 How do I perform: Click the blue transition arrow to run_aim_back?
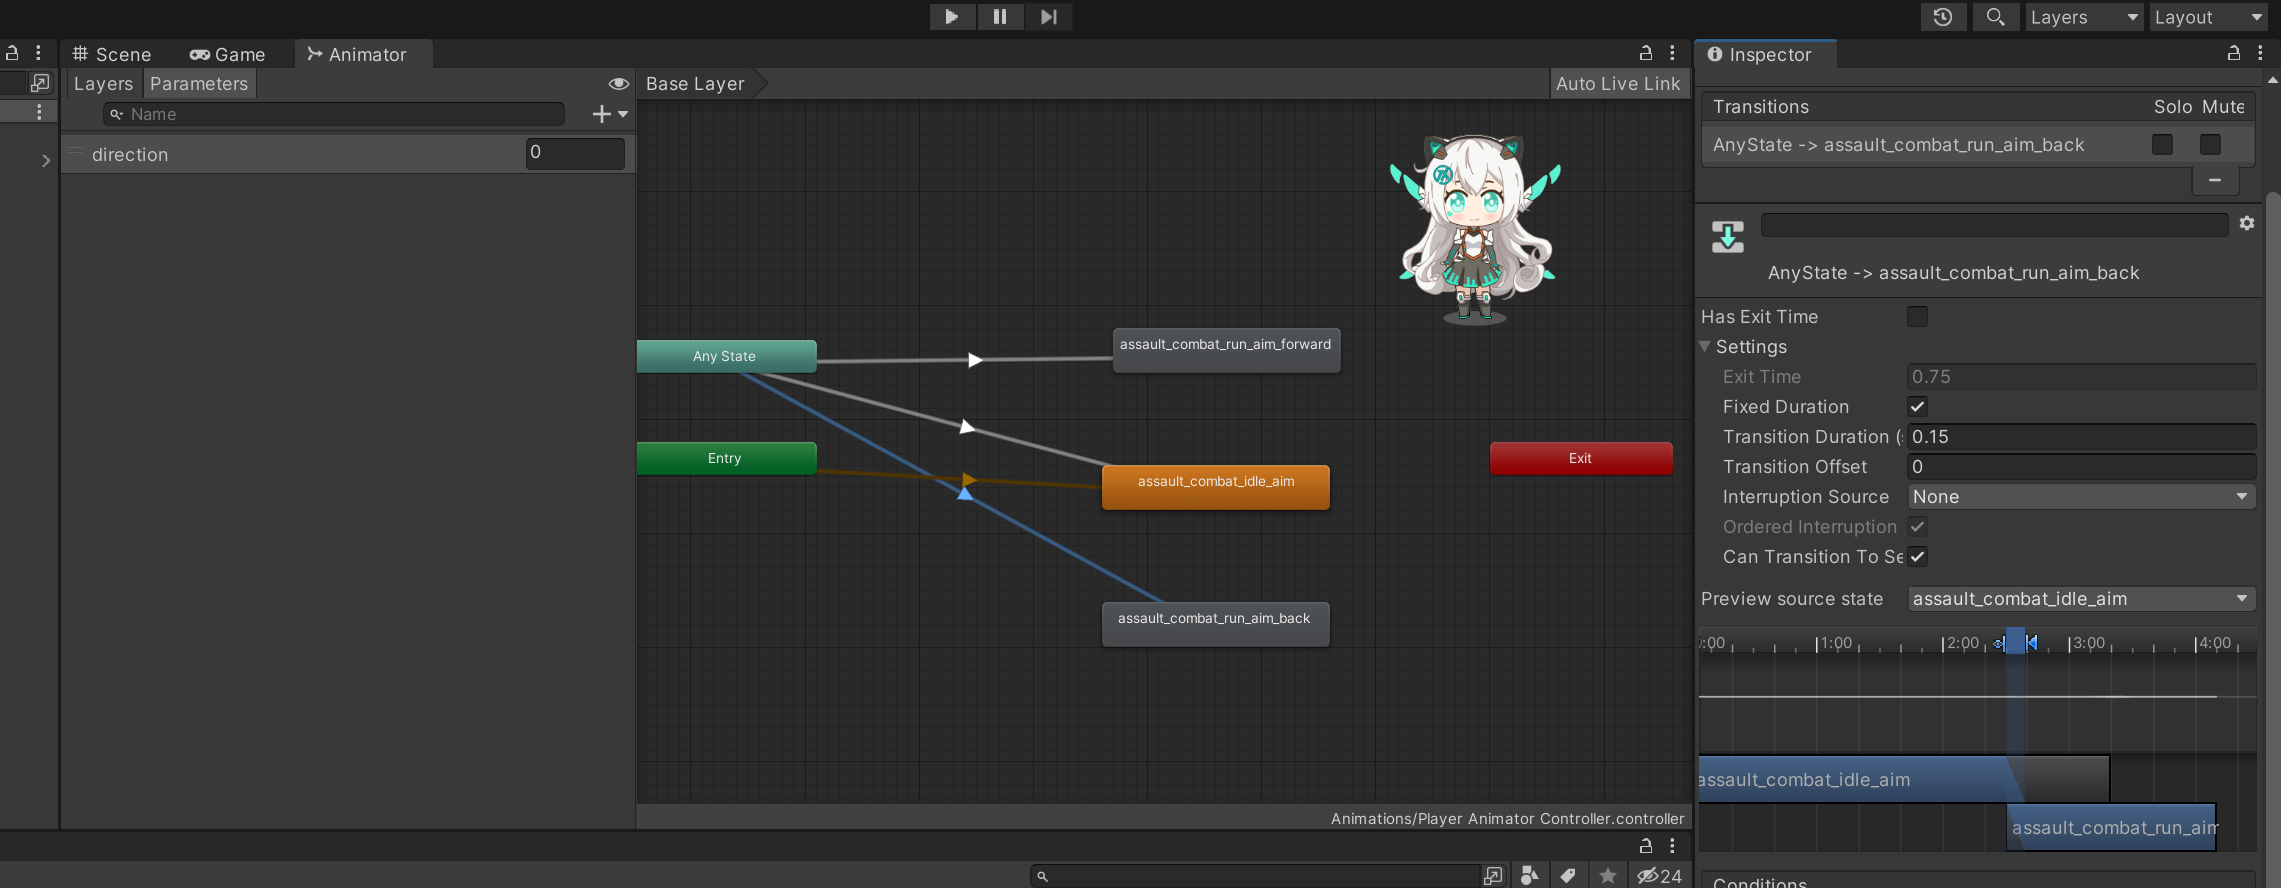click(x=964, y=493)
